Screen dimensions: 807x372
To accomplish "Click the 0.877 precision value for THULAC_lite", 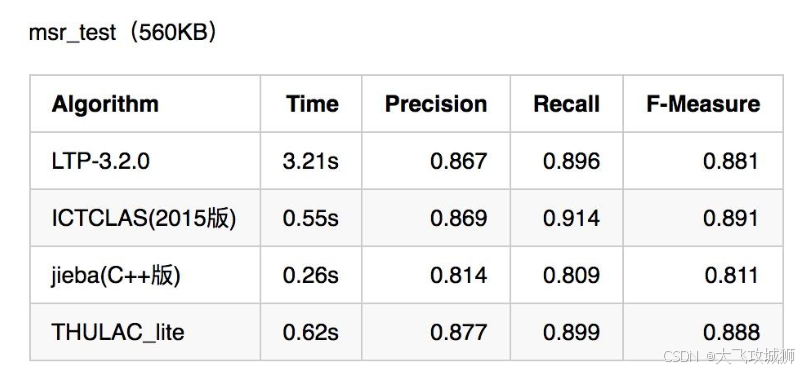I will point(459,332).
